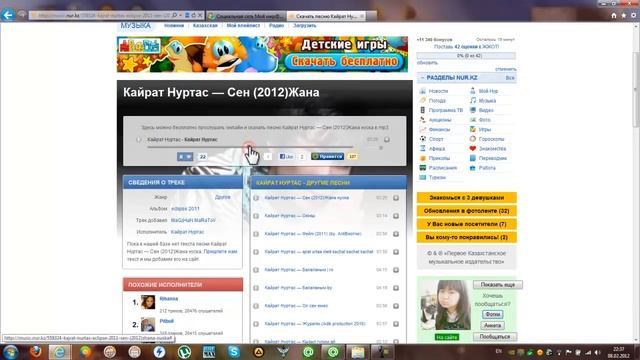Open the Приколы section icon
The image size is (640, 360).
(x=423, y=158)
